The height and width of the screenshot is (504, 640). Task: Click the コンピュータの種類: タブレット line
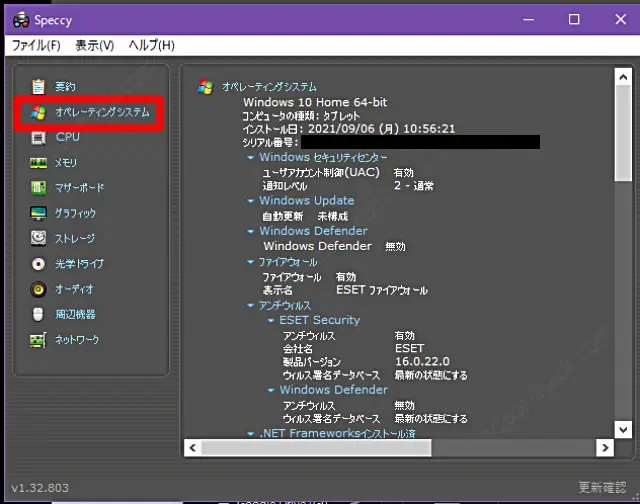(x=301, y=116)
